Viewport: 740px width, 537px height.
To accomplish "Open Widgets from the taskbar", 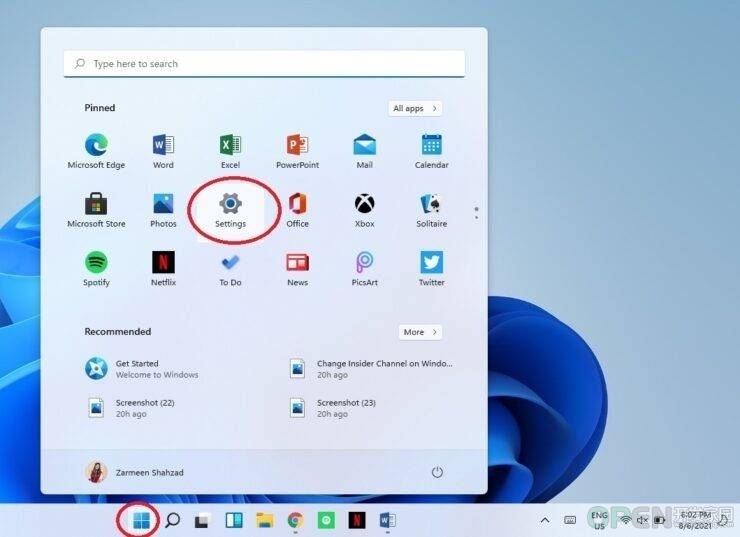I will 234,520.
